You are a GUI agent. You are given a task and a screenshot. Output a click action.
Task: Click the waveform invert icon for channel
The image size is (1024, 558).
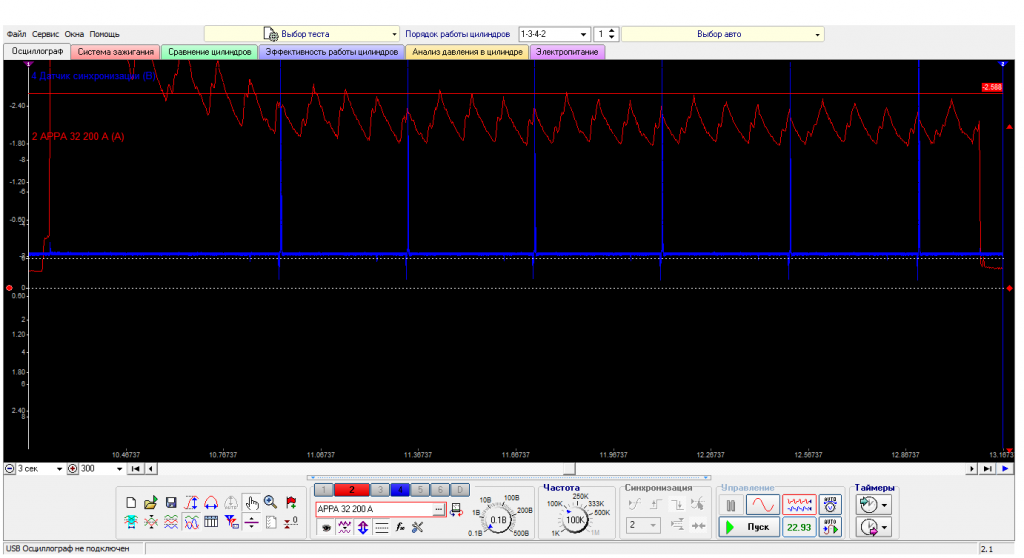click(344, 527)
